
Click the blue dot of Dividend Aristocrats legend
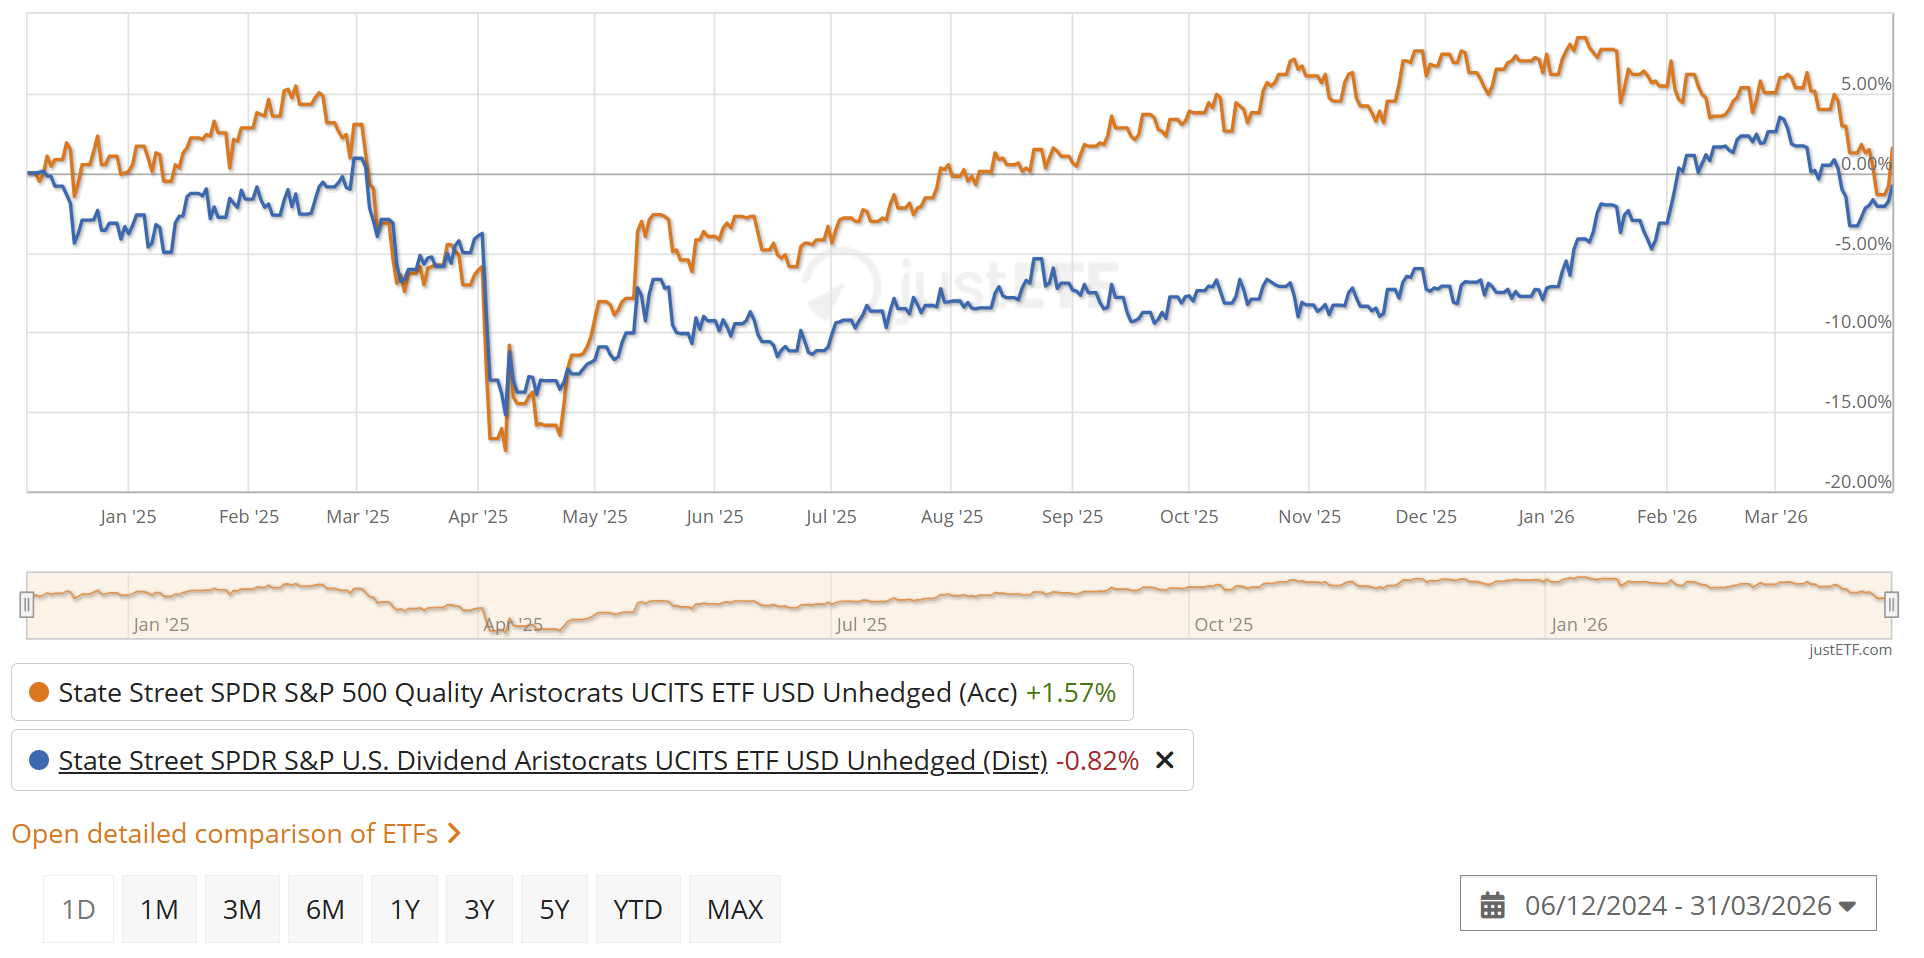pos(39,760)
